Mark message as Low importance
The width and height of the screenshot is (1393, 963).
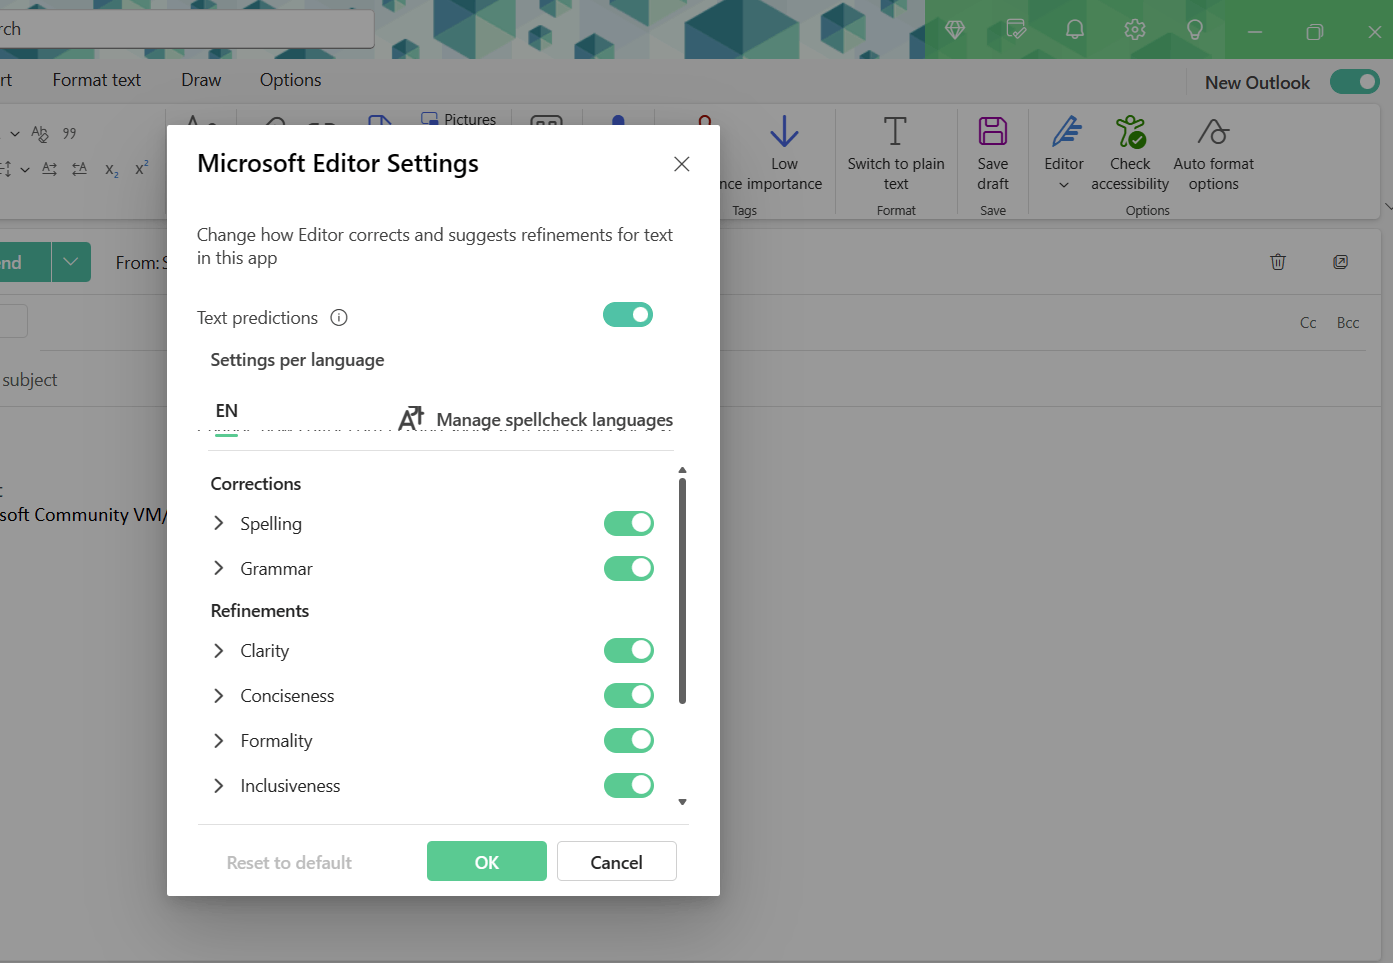[x=784, y=153]
